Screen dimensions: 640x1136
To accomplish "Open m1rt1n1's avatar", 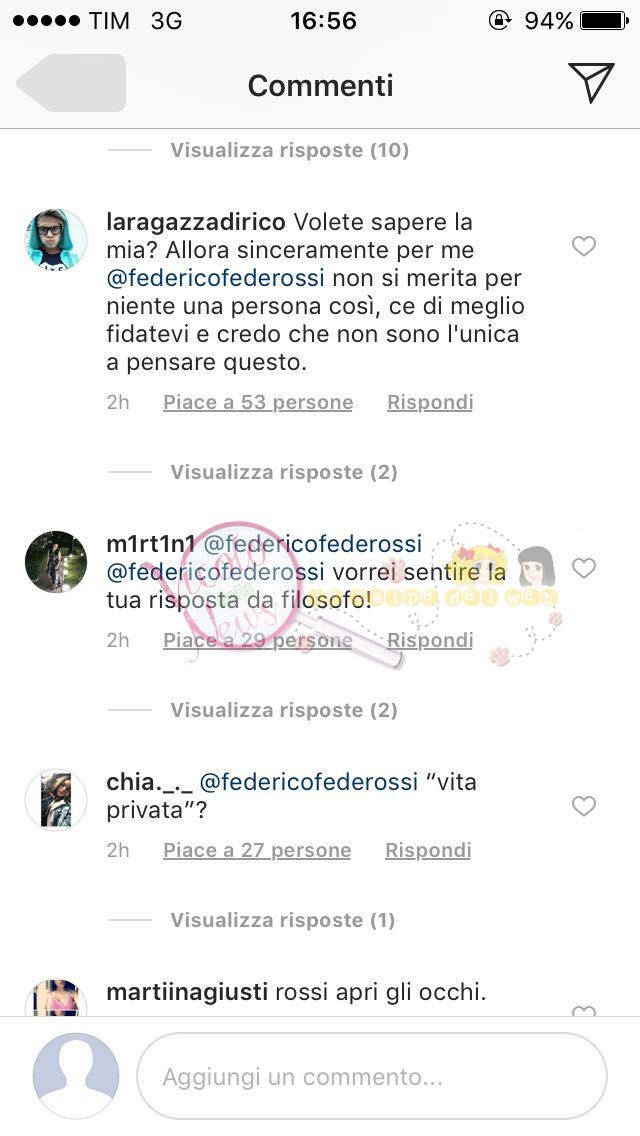I will 56,561.
